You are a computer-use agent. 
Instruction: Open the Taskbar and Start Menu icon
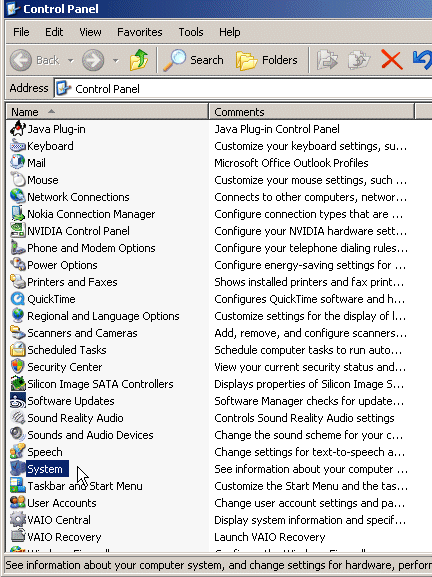click(x=18, y=486)
